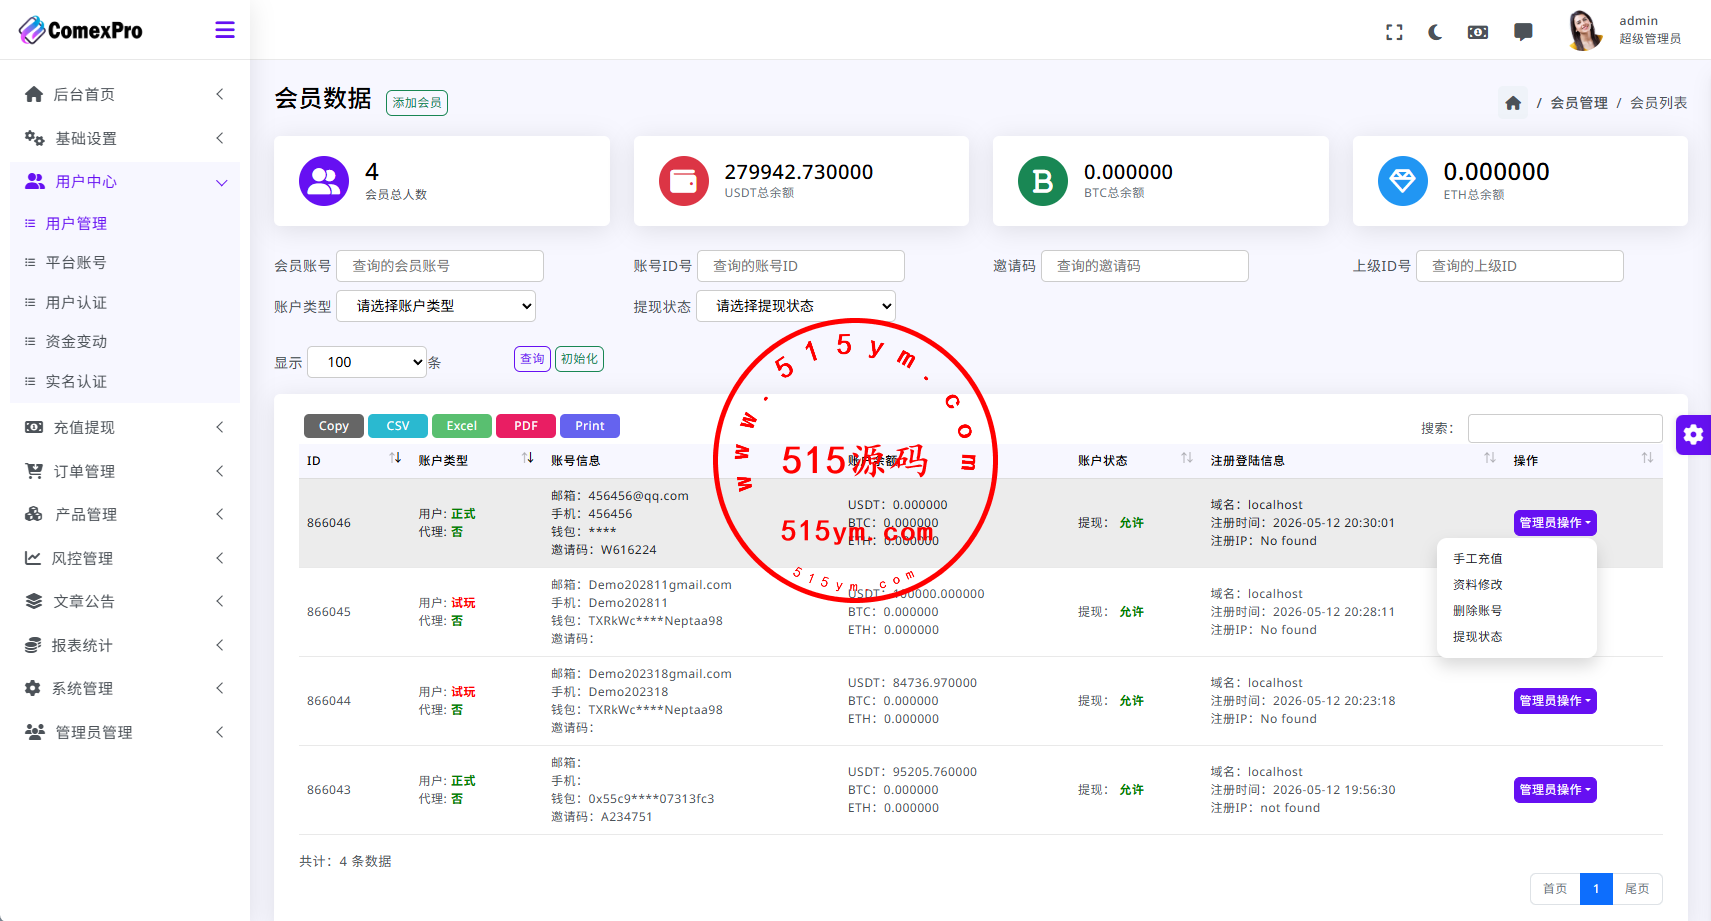The width and height of the screenshot is (1711, 921).
Task: Choose 删除账号 in the admin menu
Action: tap(1477, 611)
